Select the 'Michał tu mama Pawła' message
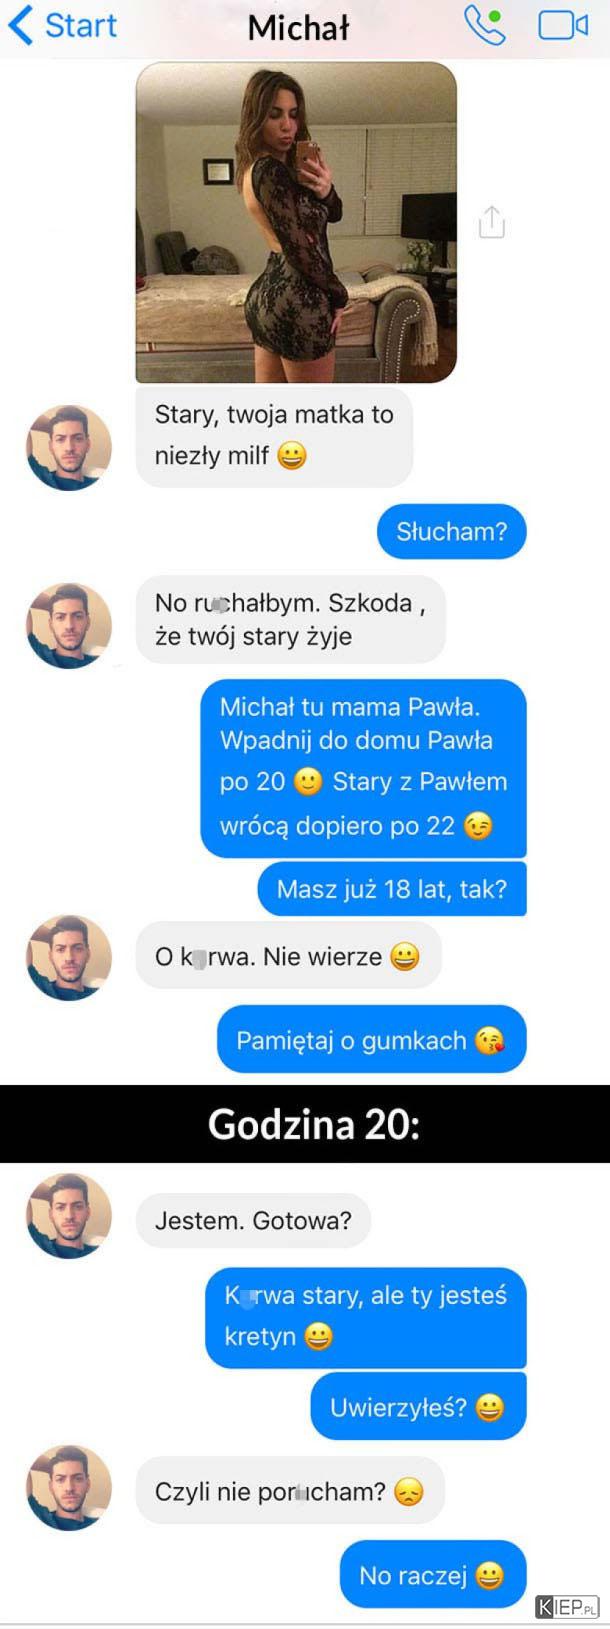Viewport: 610px width, 1629px height. (363, 768)
